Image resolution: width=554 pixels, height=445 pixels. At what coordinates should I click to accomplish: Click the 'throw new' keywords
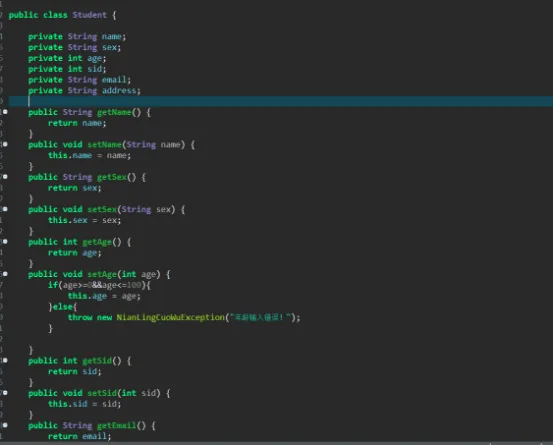coord(90,317)
